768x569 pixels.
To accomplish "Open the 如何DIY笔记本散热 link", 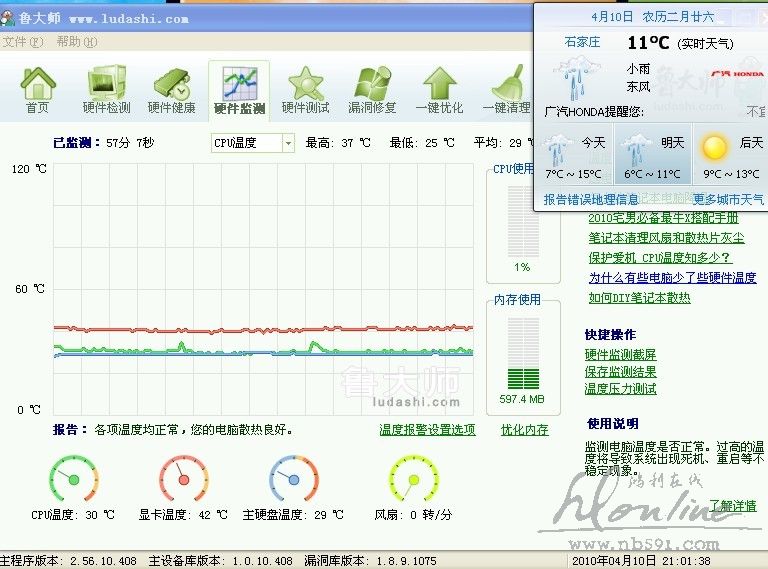I will pos(639,298).
